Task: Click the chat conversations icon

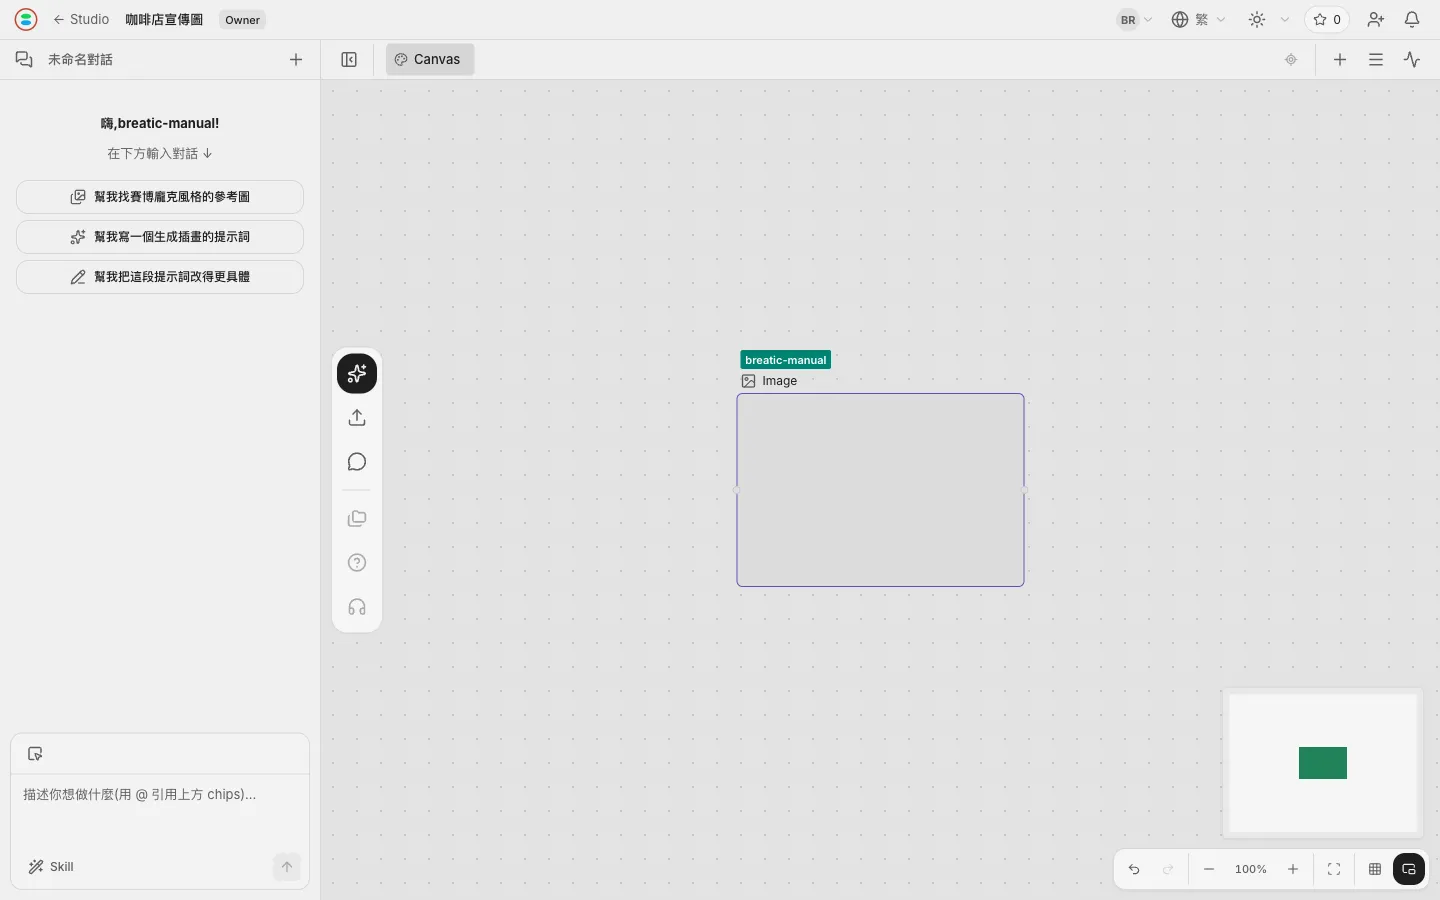Action: pos(24,59)
